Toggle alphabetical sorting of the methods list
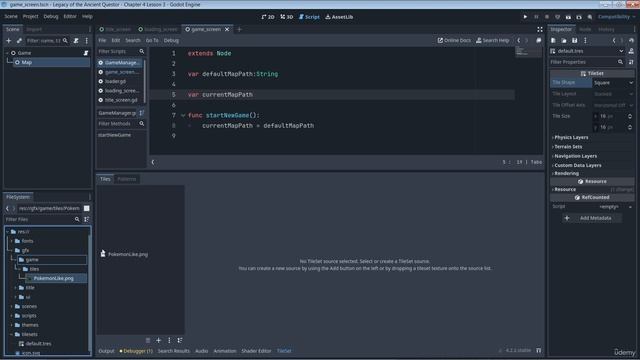Screen dimensions: 640x360 (141, 113)
